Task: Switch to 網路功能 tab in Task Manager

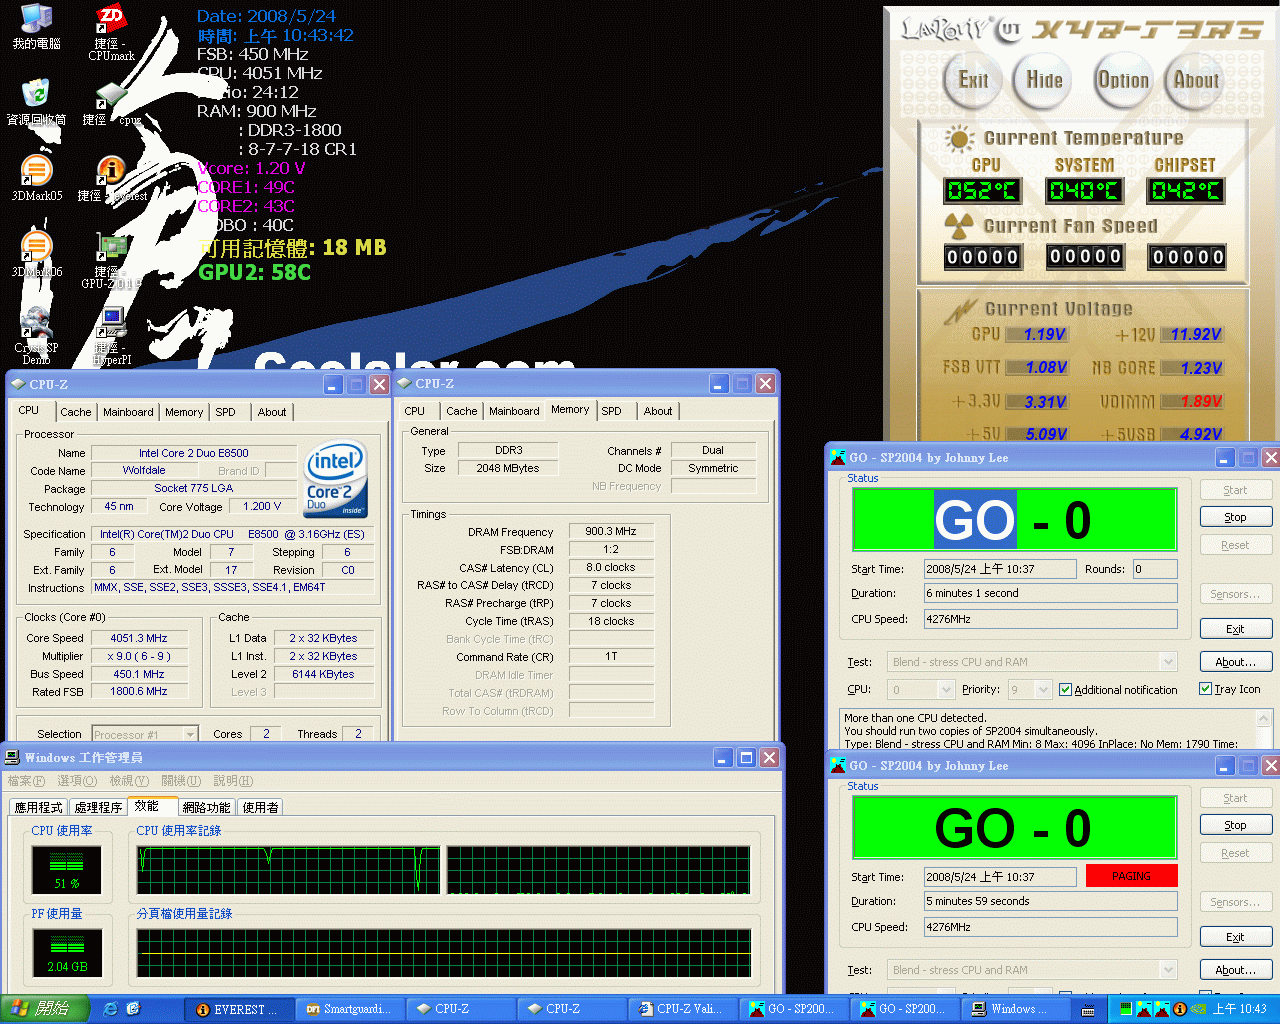Action: (x=206, y=807)
